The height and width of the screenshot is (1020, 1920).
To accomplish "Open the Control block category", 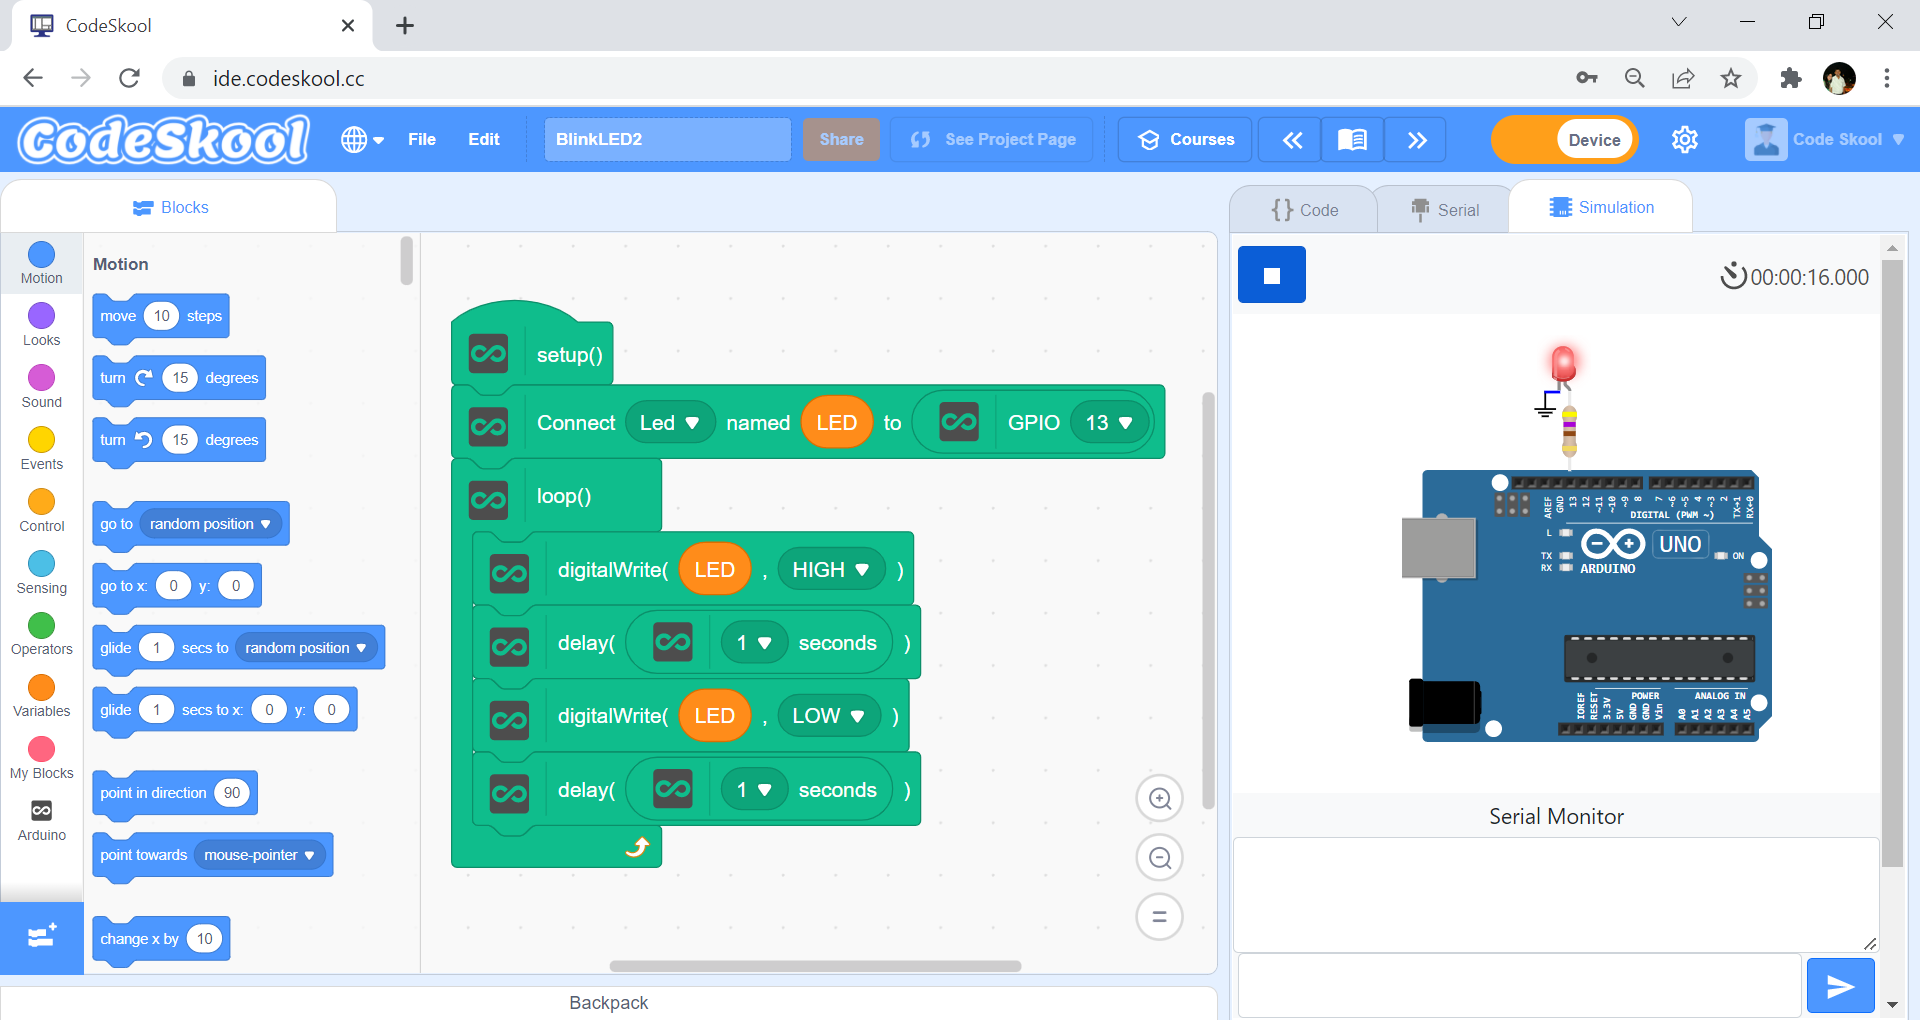I will coord(41,512).
